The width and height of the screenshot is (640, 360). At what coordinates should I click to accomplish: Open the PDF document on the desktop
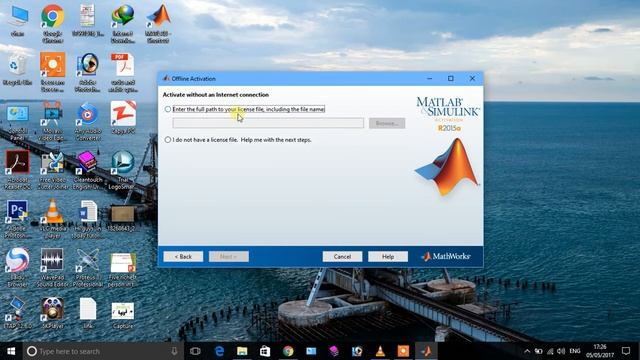click(x=123, y=72)
